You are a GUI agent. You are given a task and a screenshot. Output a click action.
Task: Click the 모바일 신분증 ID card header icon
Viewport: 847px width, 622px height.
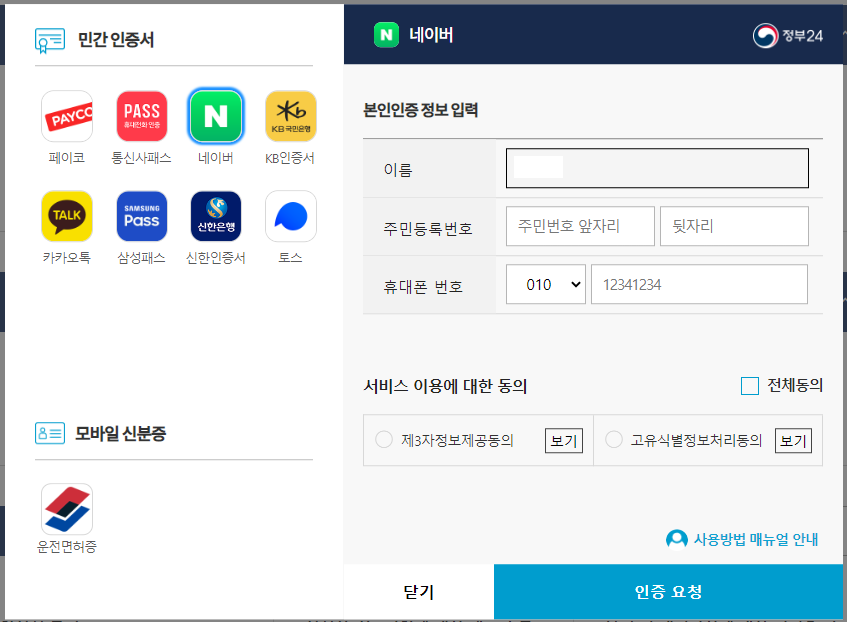[x=50, y=433]
